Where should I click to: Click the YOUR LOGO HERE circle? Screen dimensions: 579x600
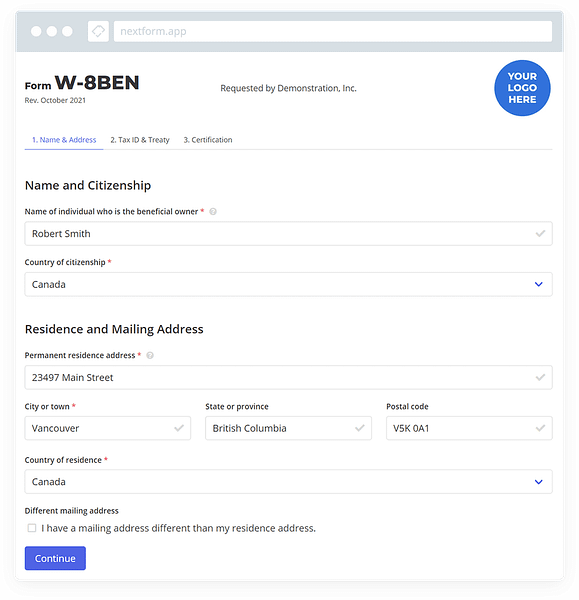click(x=522, y=88)
